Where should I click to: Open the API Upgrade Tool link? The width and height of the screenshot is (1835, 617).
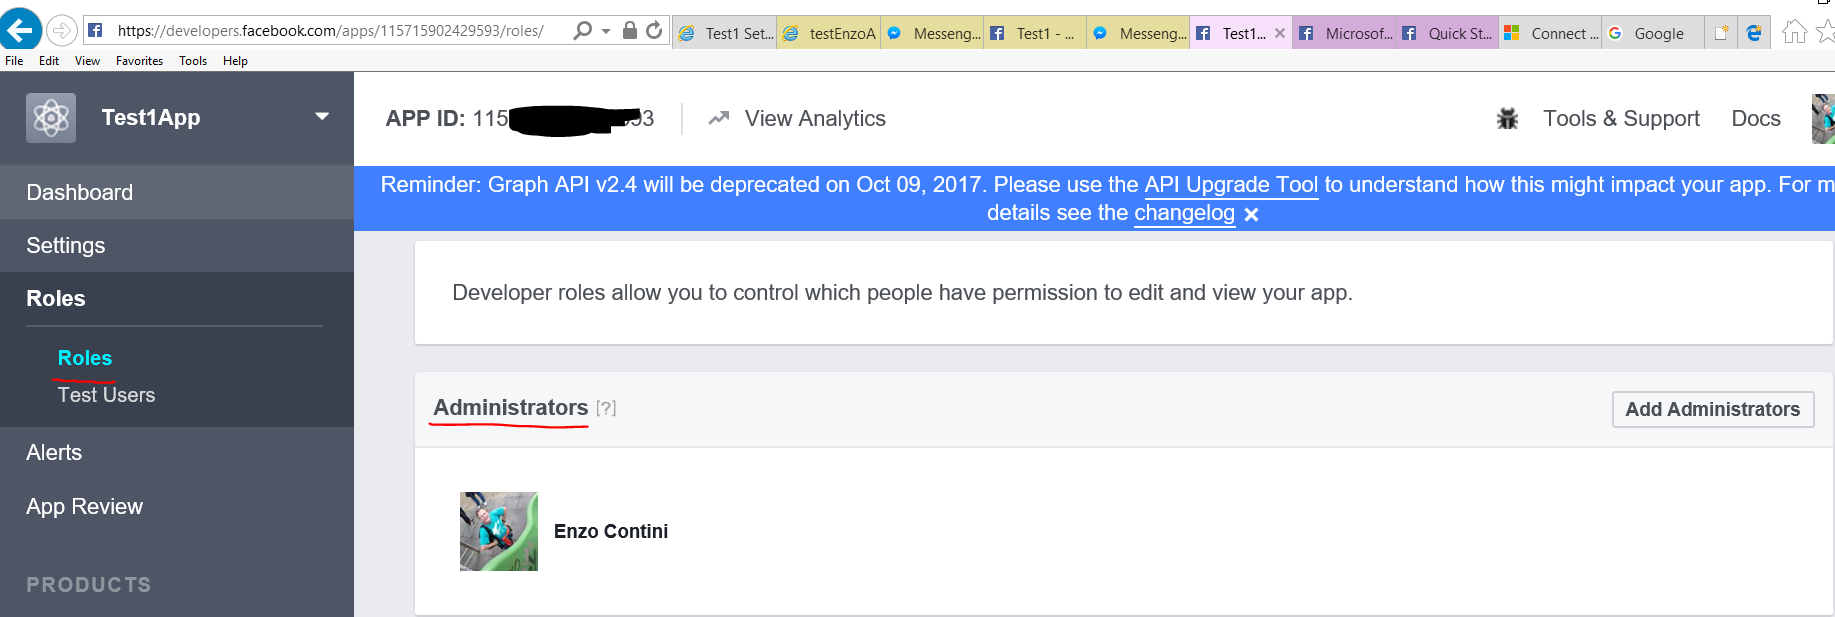pyautogui.click(x=1231, y=185)
